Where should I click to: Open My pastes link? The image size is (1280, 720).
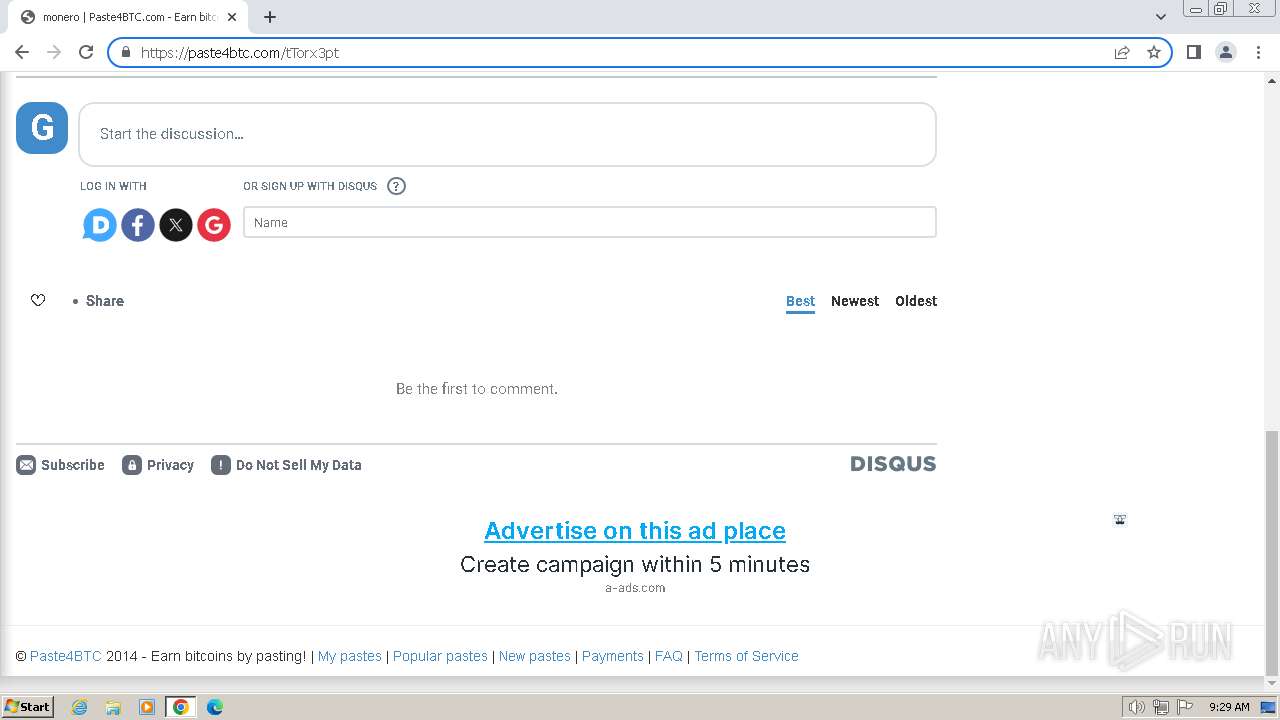[x=350, y=656]
